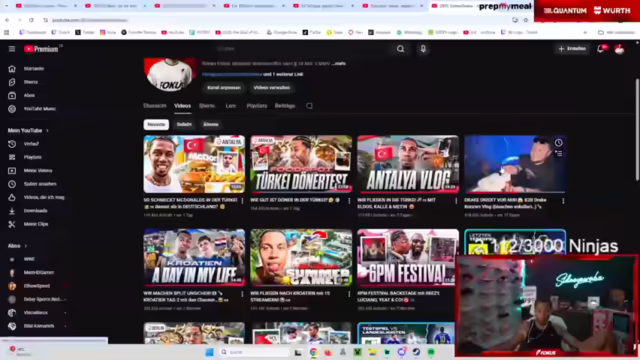Open Abos in the sidebar
640x360 pixels.
[x=29, y=96]
